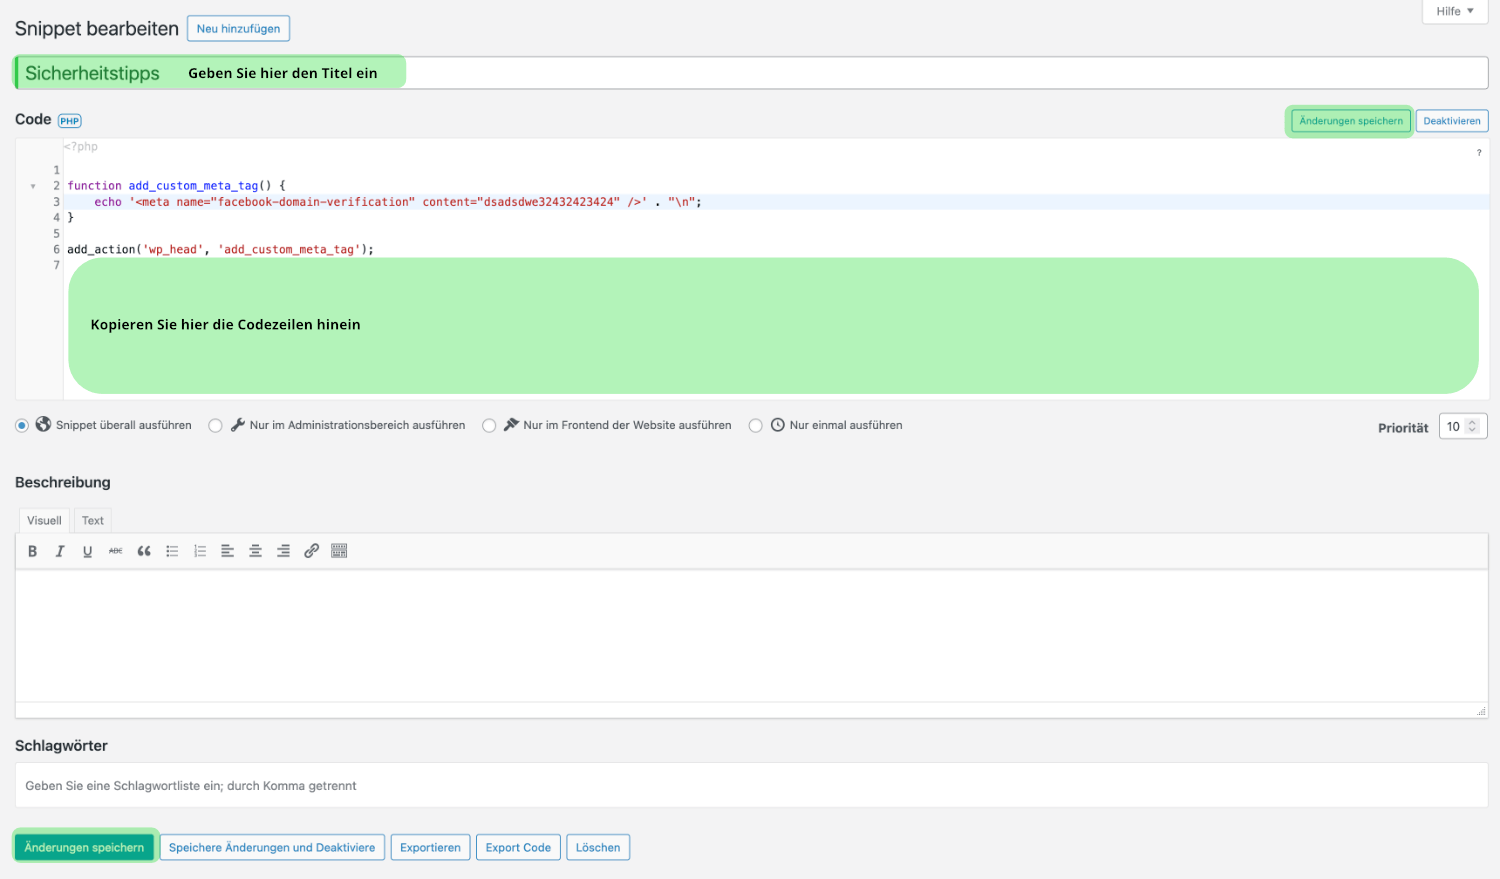
Task: Collapse code fold arrow on line 2
Action: coord(33,186)
